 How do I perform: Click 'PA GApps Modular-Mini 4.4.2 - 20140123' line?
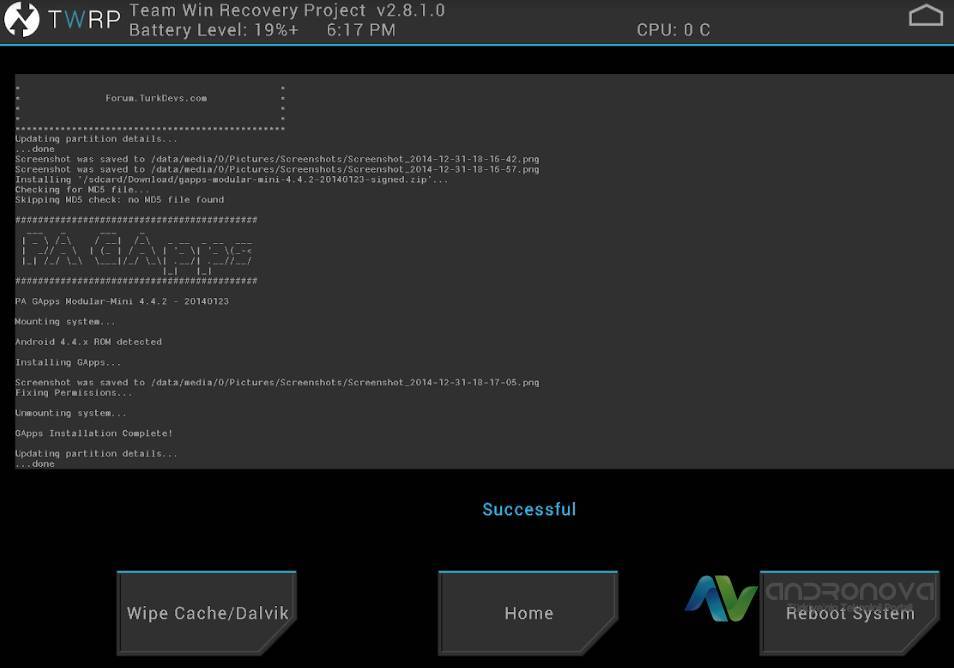[122, 301]
